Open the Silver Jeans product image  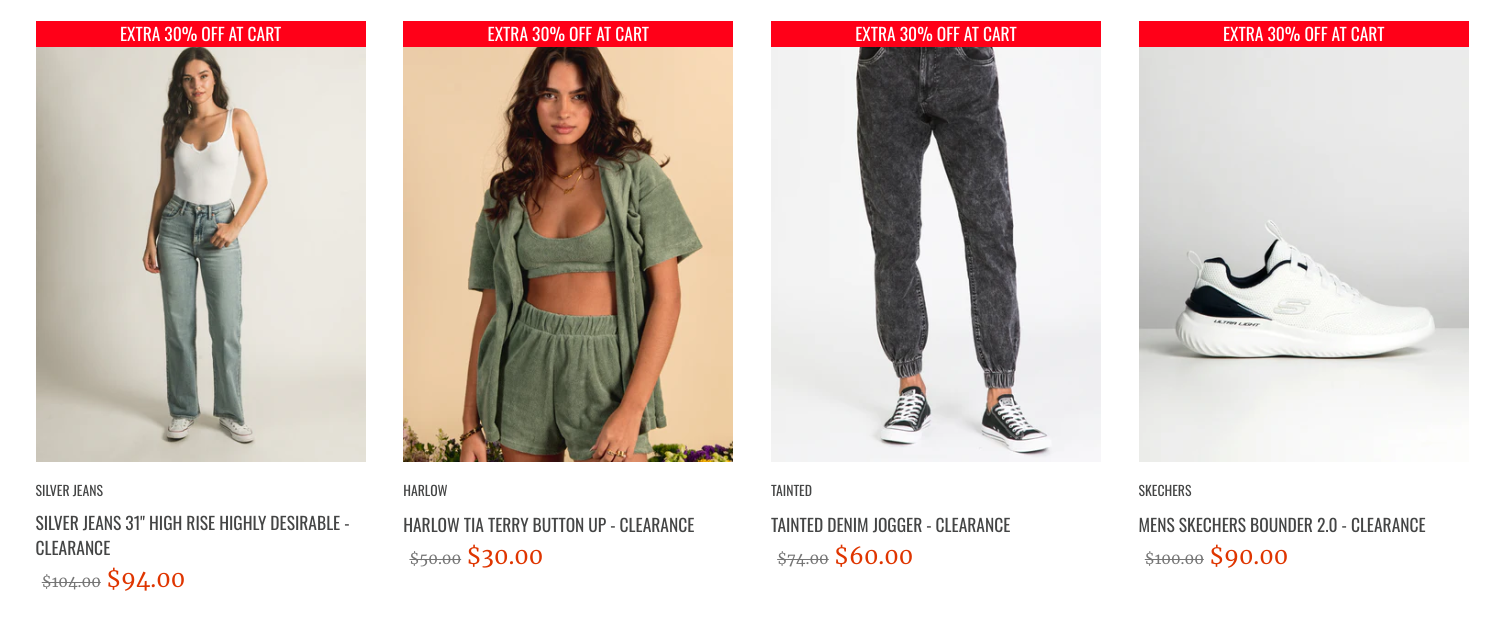pyautogui.click(x=200, y=254)
